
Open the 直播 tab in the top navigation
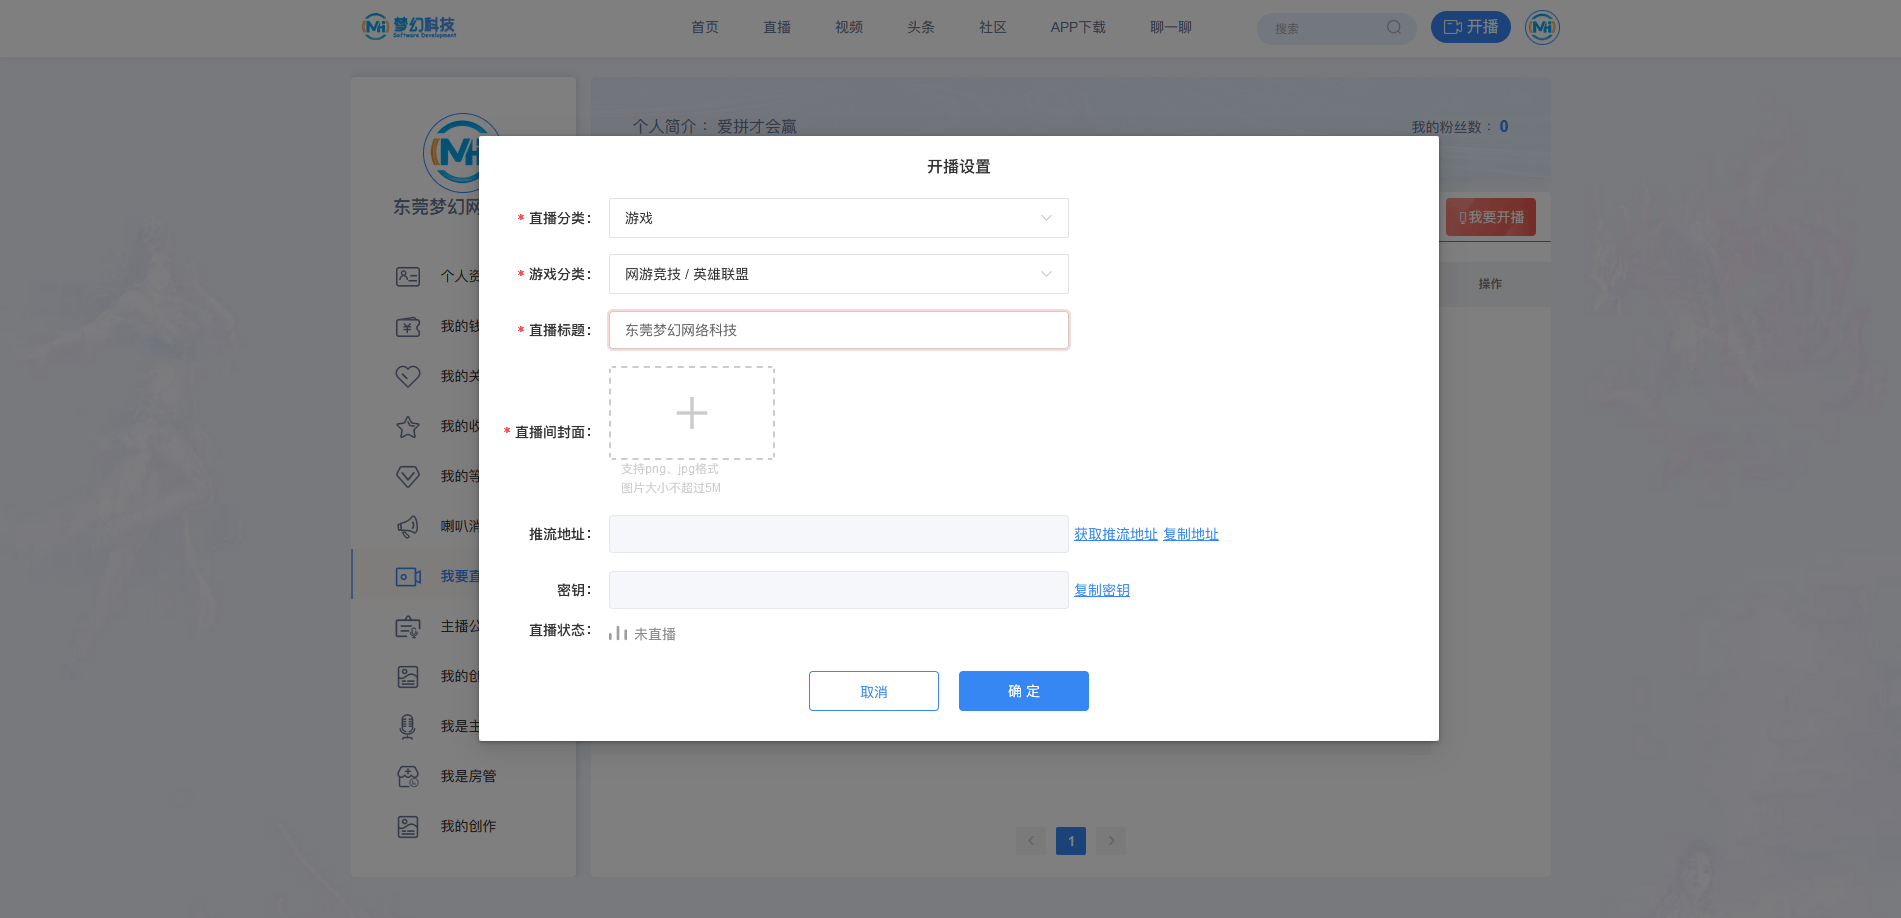[777, 28]
